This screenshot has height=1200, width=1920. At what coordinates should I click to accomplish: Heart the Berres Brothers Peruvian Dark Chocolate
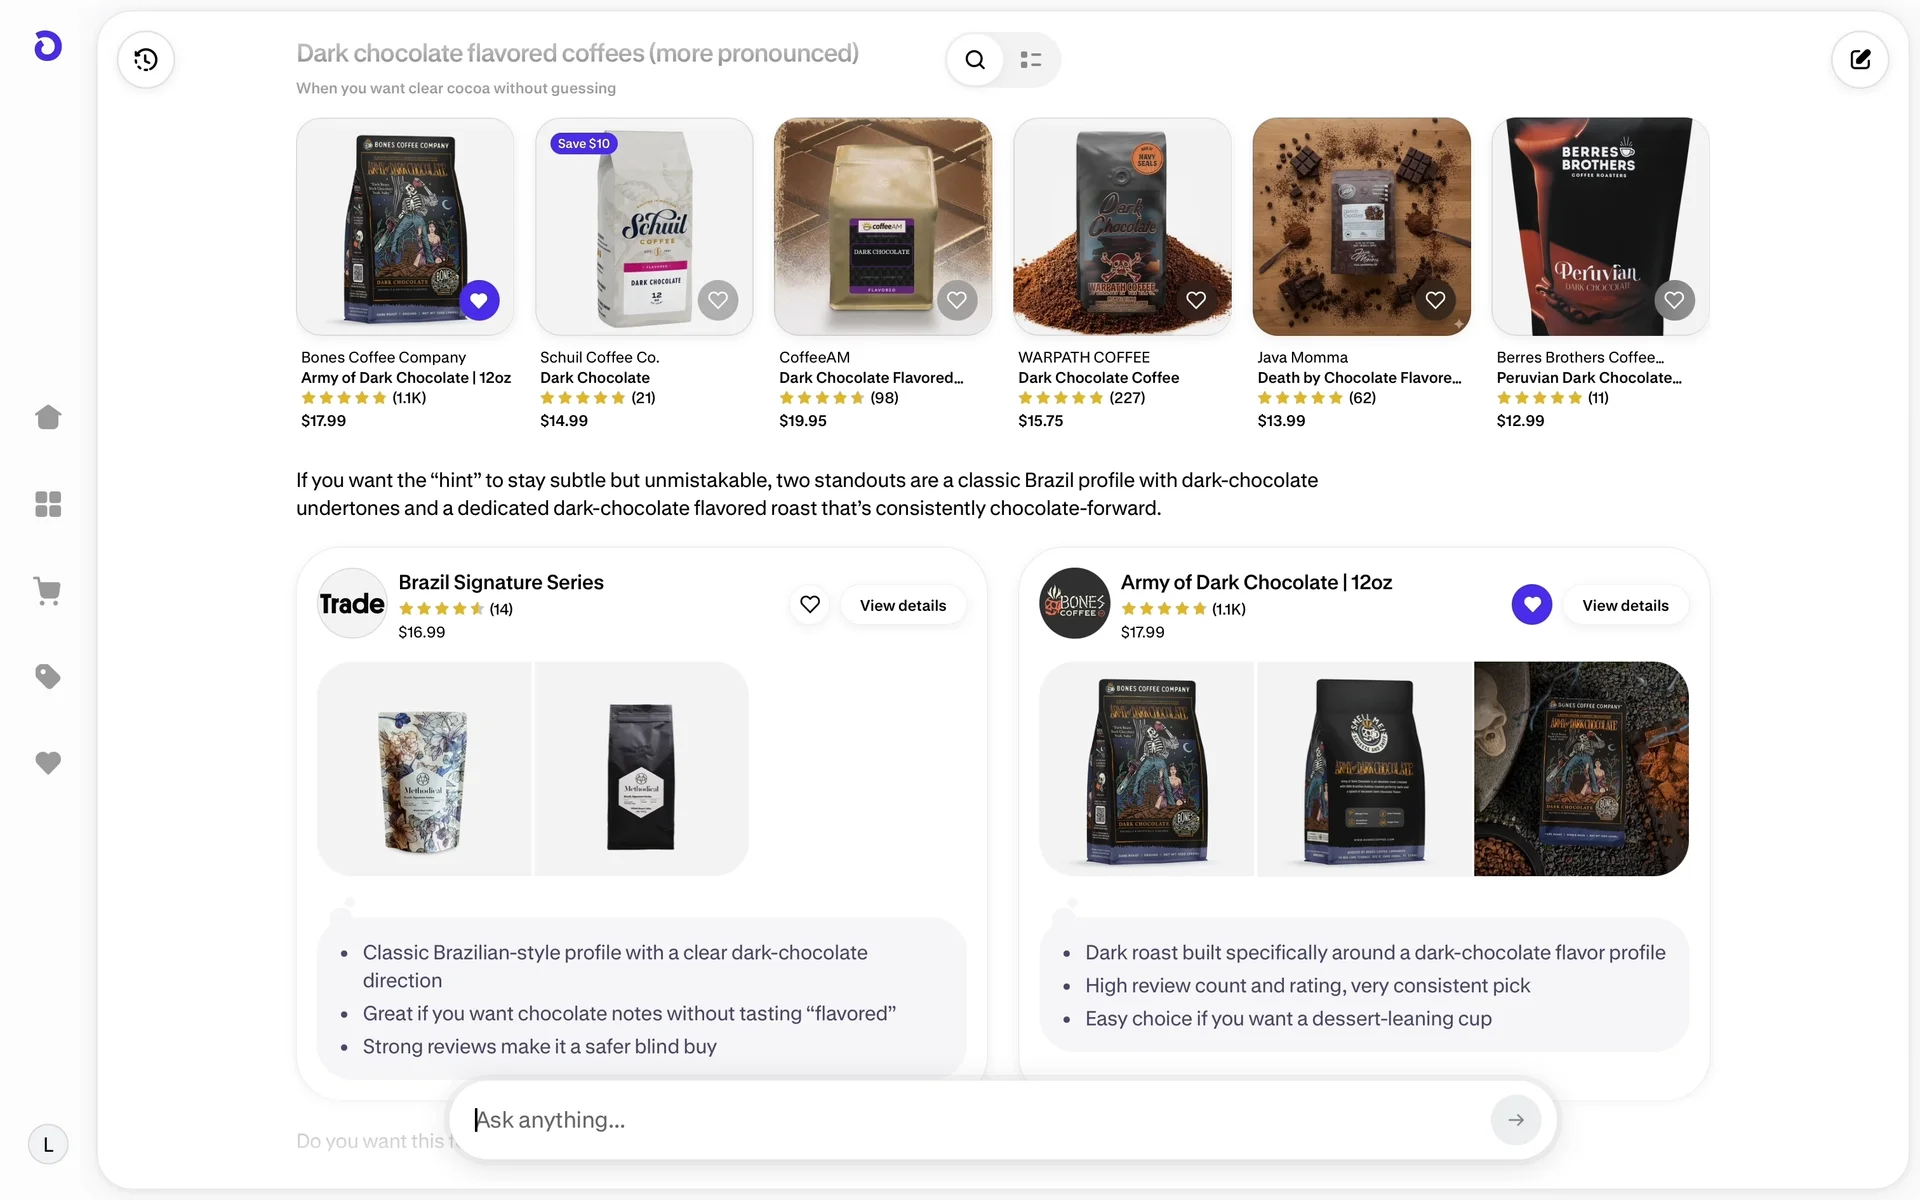pos(1674,300)
